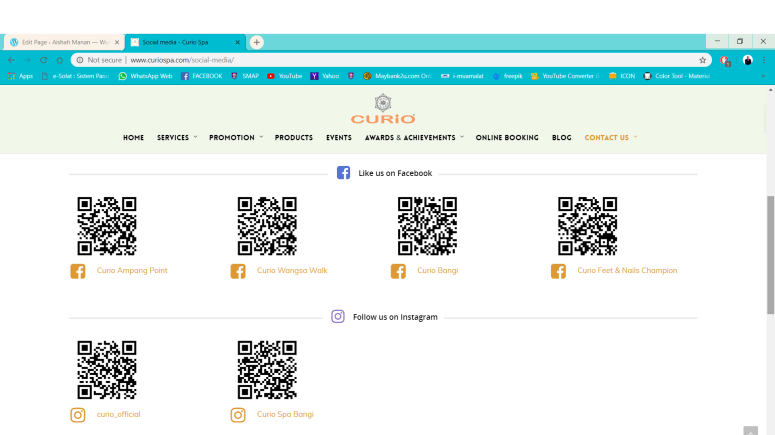Open WhatsApp Web bookmark
Viewport: 775px width, 435px height.
click(x=145, y=76)
